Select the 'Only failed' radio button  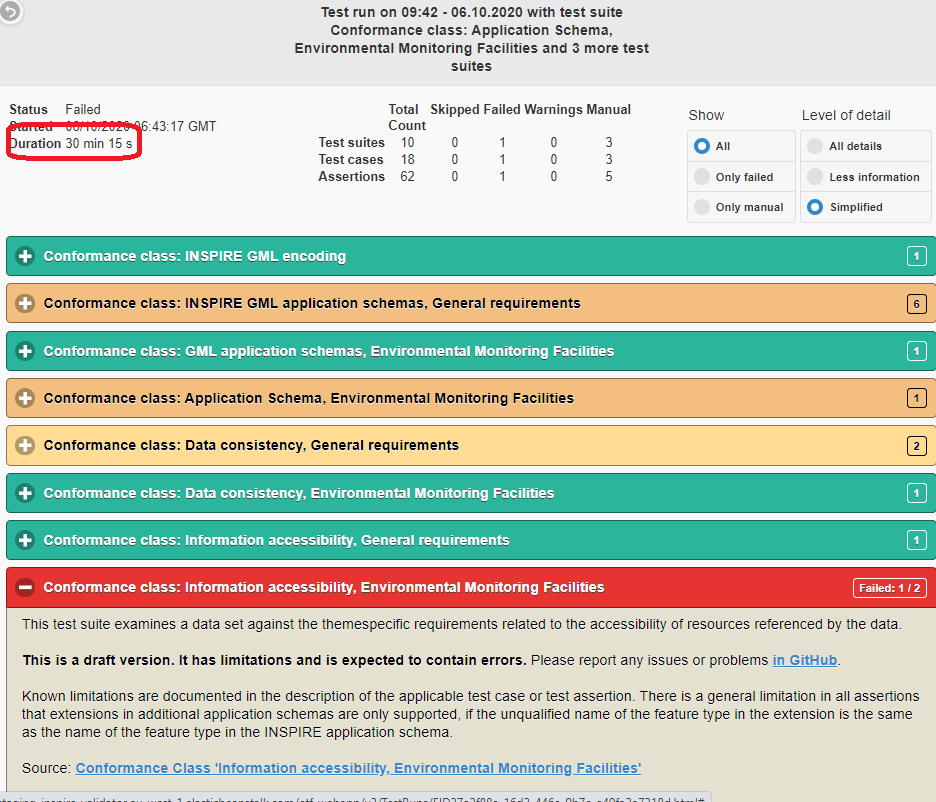tap(703, 176)
